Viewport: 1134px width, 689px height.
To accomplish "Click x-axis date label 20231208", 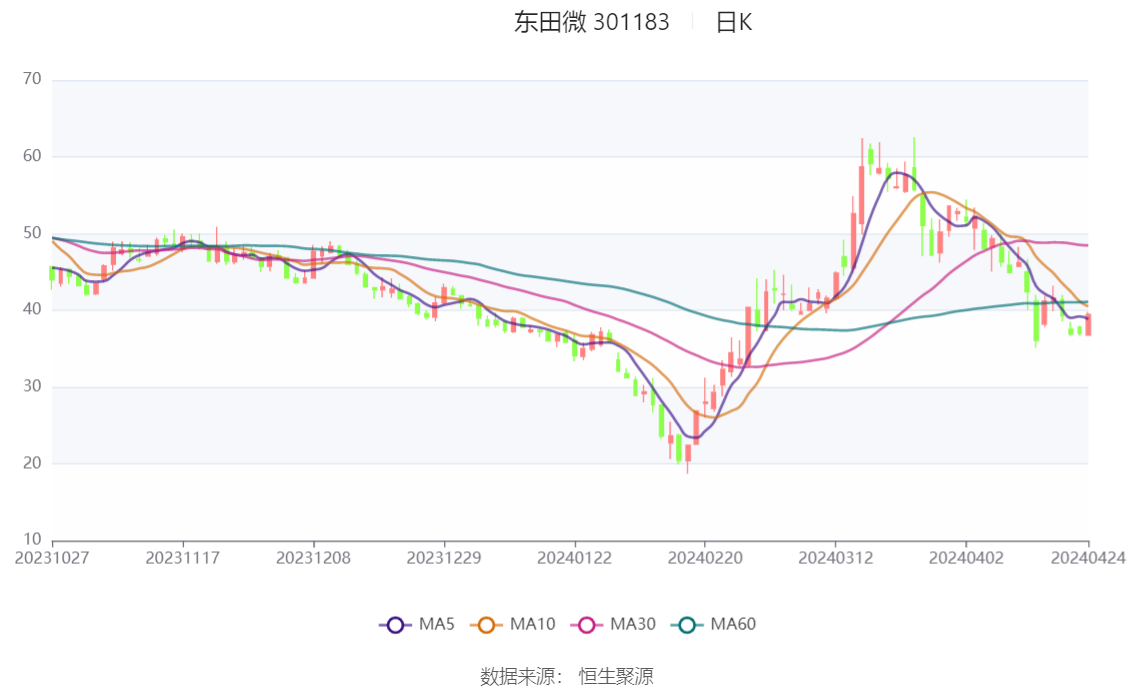I will [x=313, y=558].
